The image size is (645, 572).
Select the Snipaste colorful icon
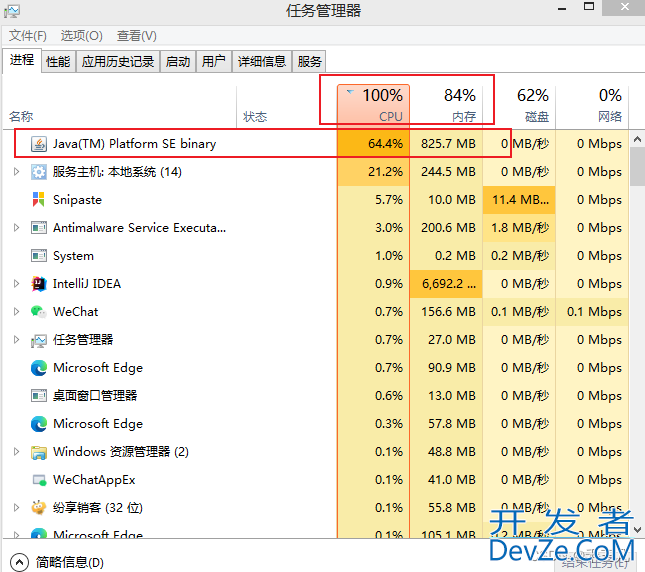pos(39,200)
